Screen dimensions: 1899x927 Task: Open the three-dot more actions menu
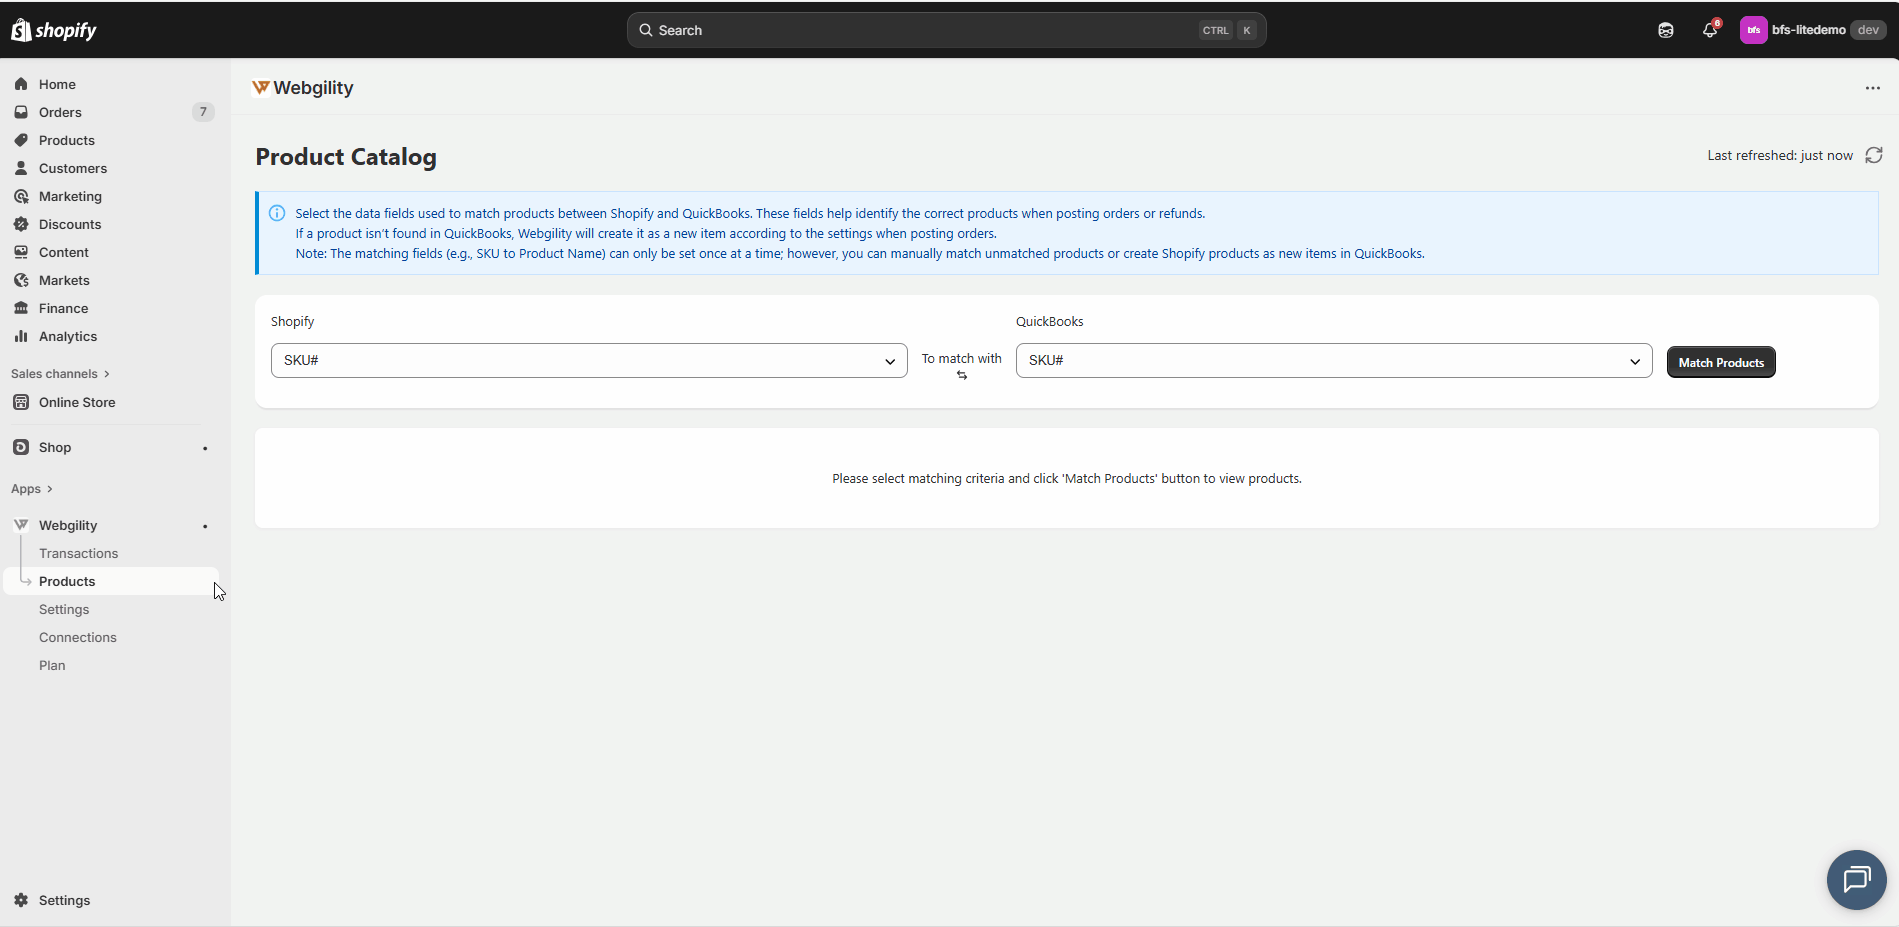point(1872,88)
